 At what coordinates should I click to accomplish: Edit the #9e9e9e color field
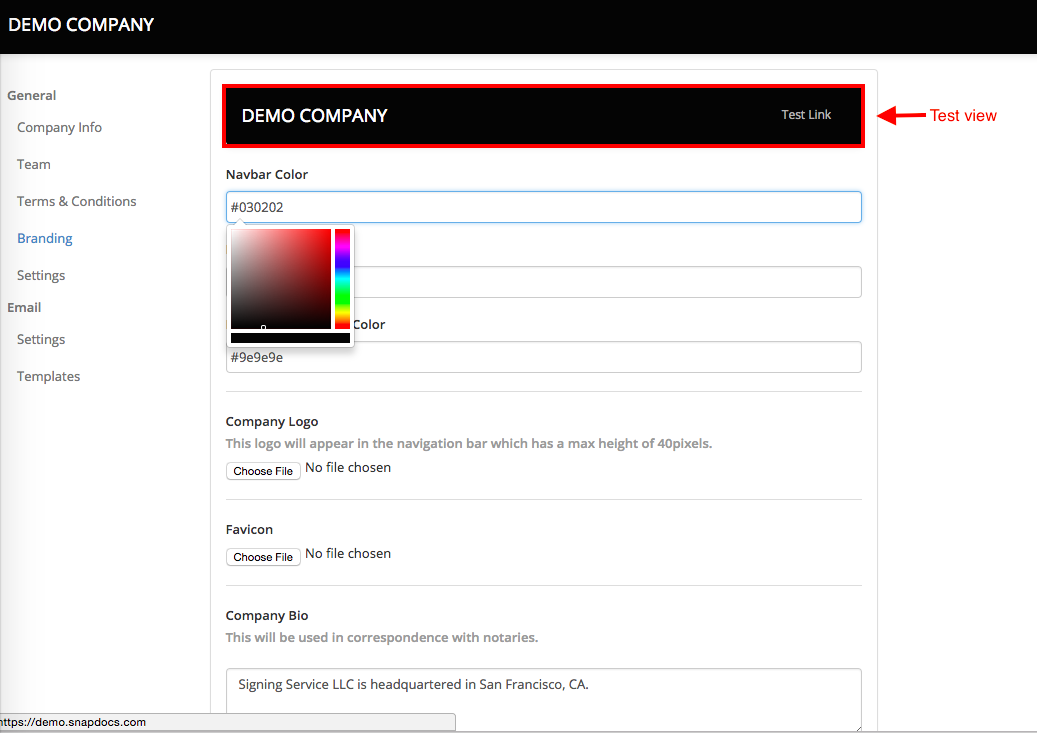point(544,357)
